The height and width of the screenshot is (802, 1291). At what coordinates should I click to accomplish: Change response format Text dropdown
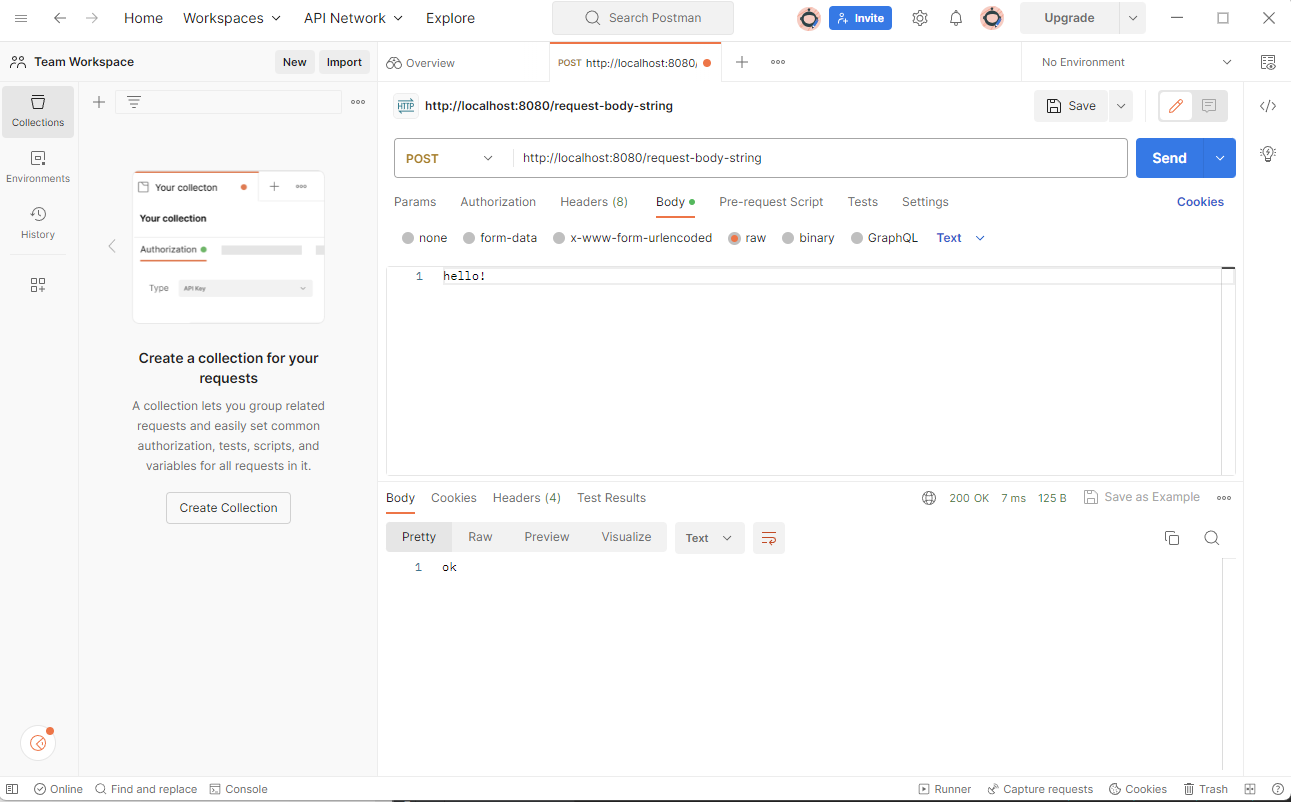pos(709,538)
